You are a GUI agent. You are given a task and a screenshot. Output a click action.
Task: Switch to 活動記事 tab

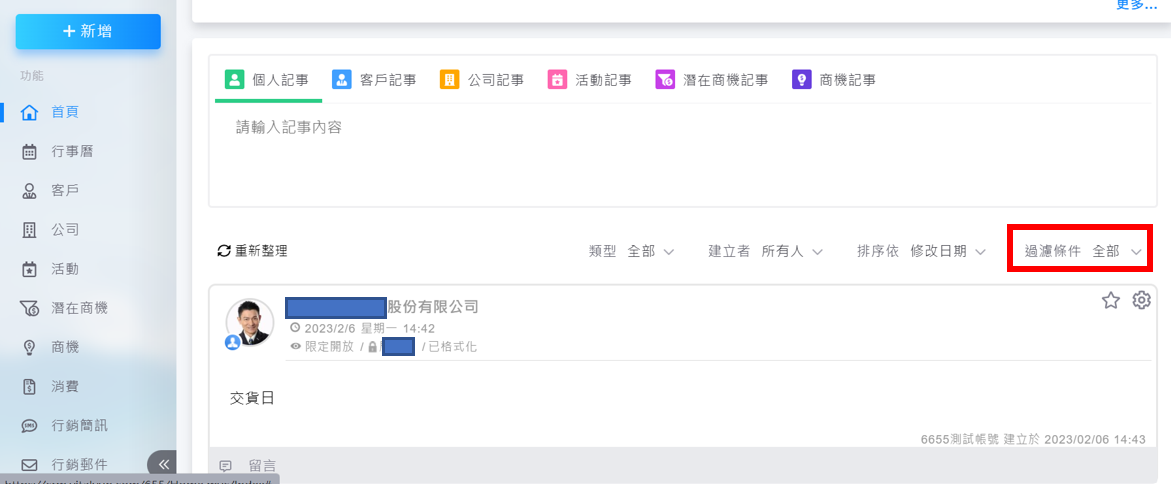(590, 80)
